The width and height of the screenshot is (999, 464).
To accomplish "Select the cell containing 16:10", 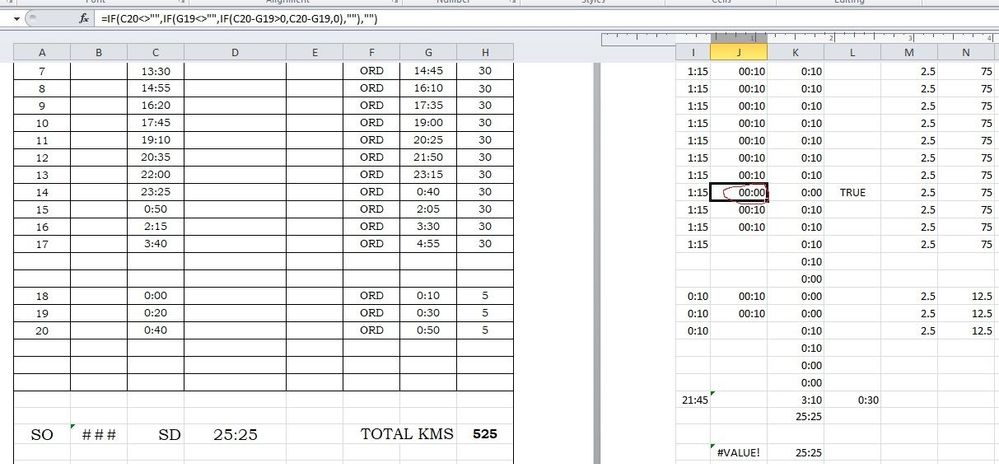I will click(428, 88).
